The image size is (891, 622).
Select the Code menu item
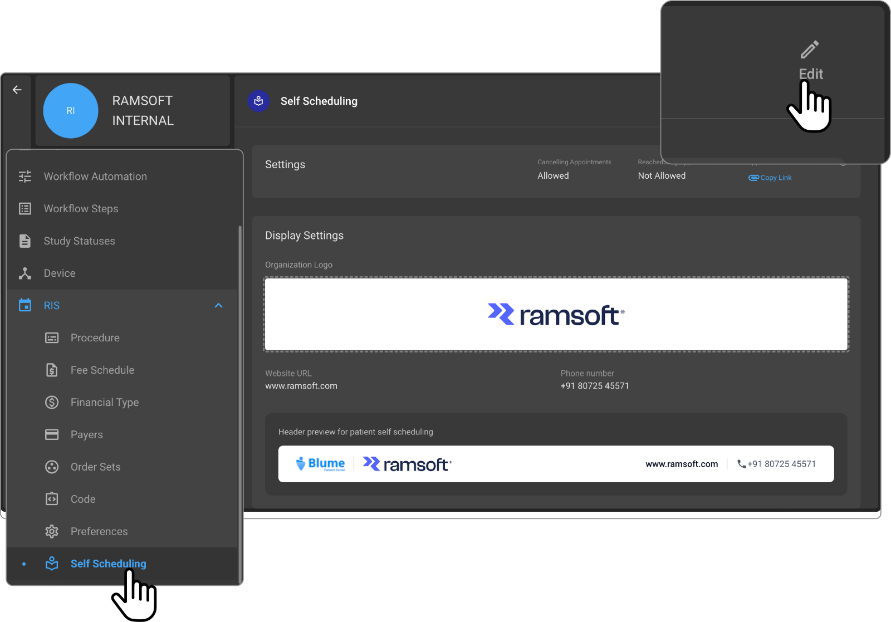83,499
